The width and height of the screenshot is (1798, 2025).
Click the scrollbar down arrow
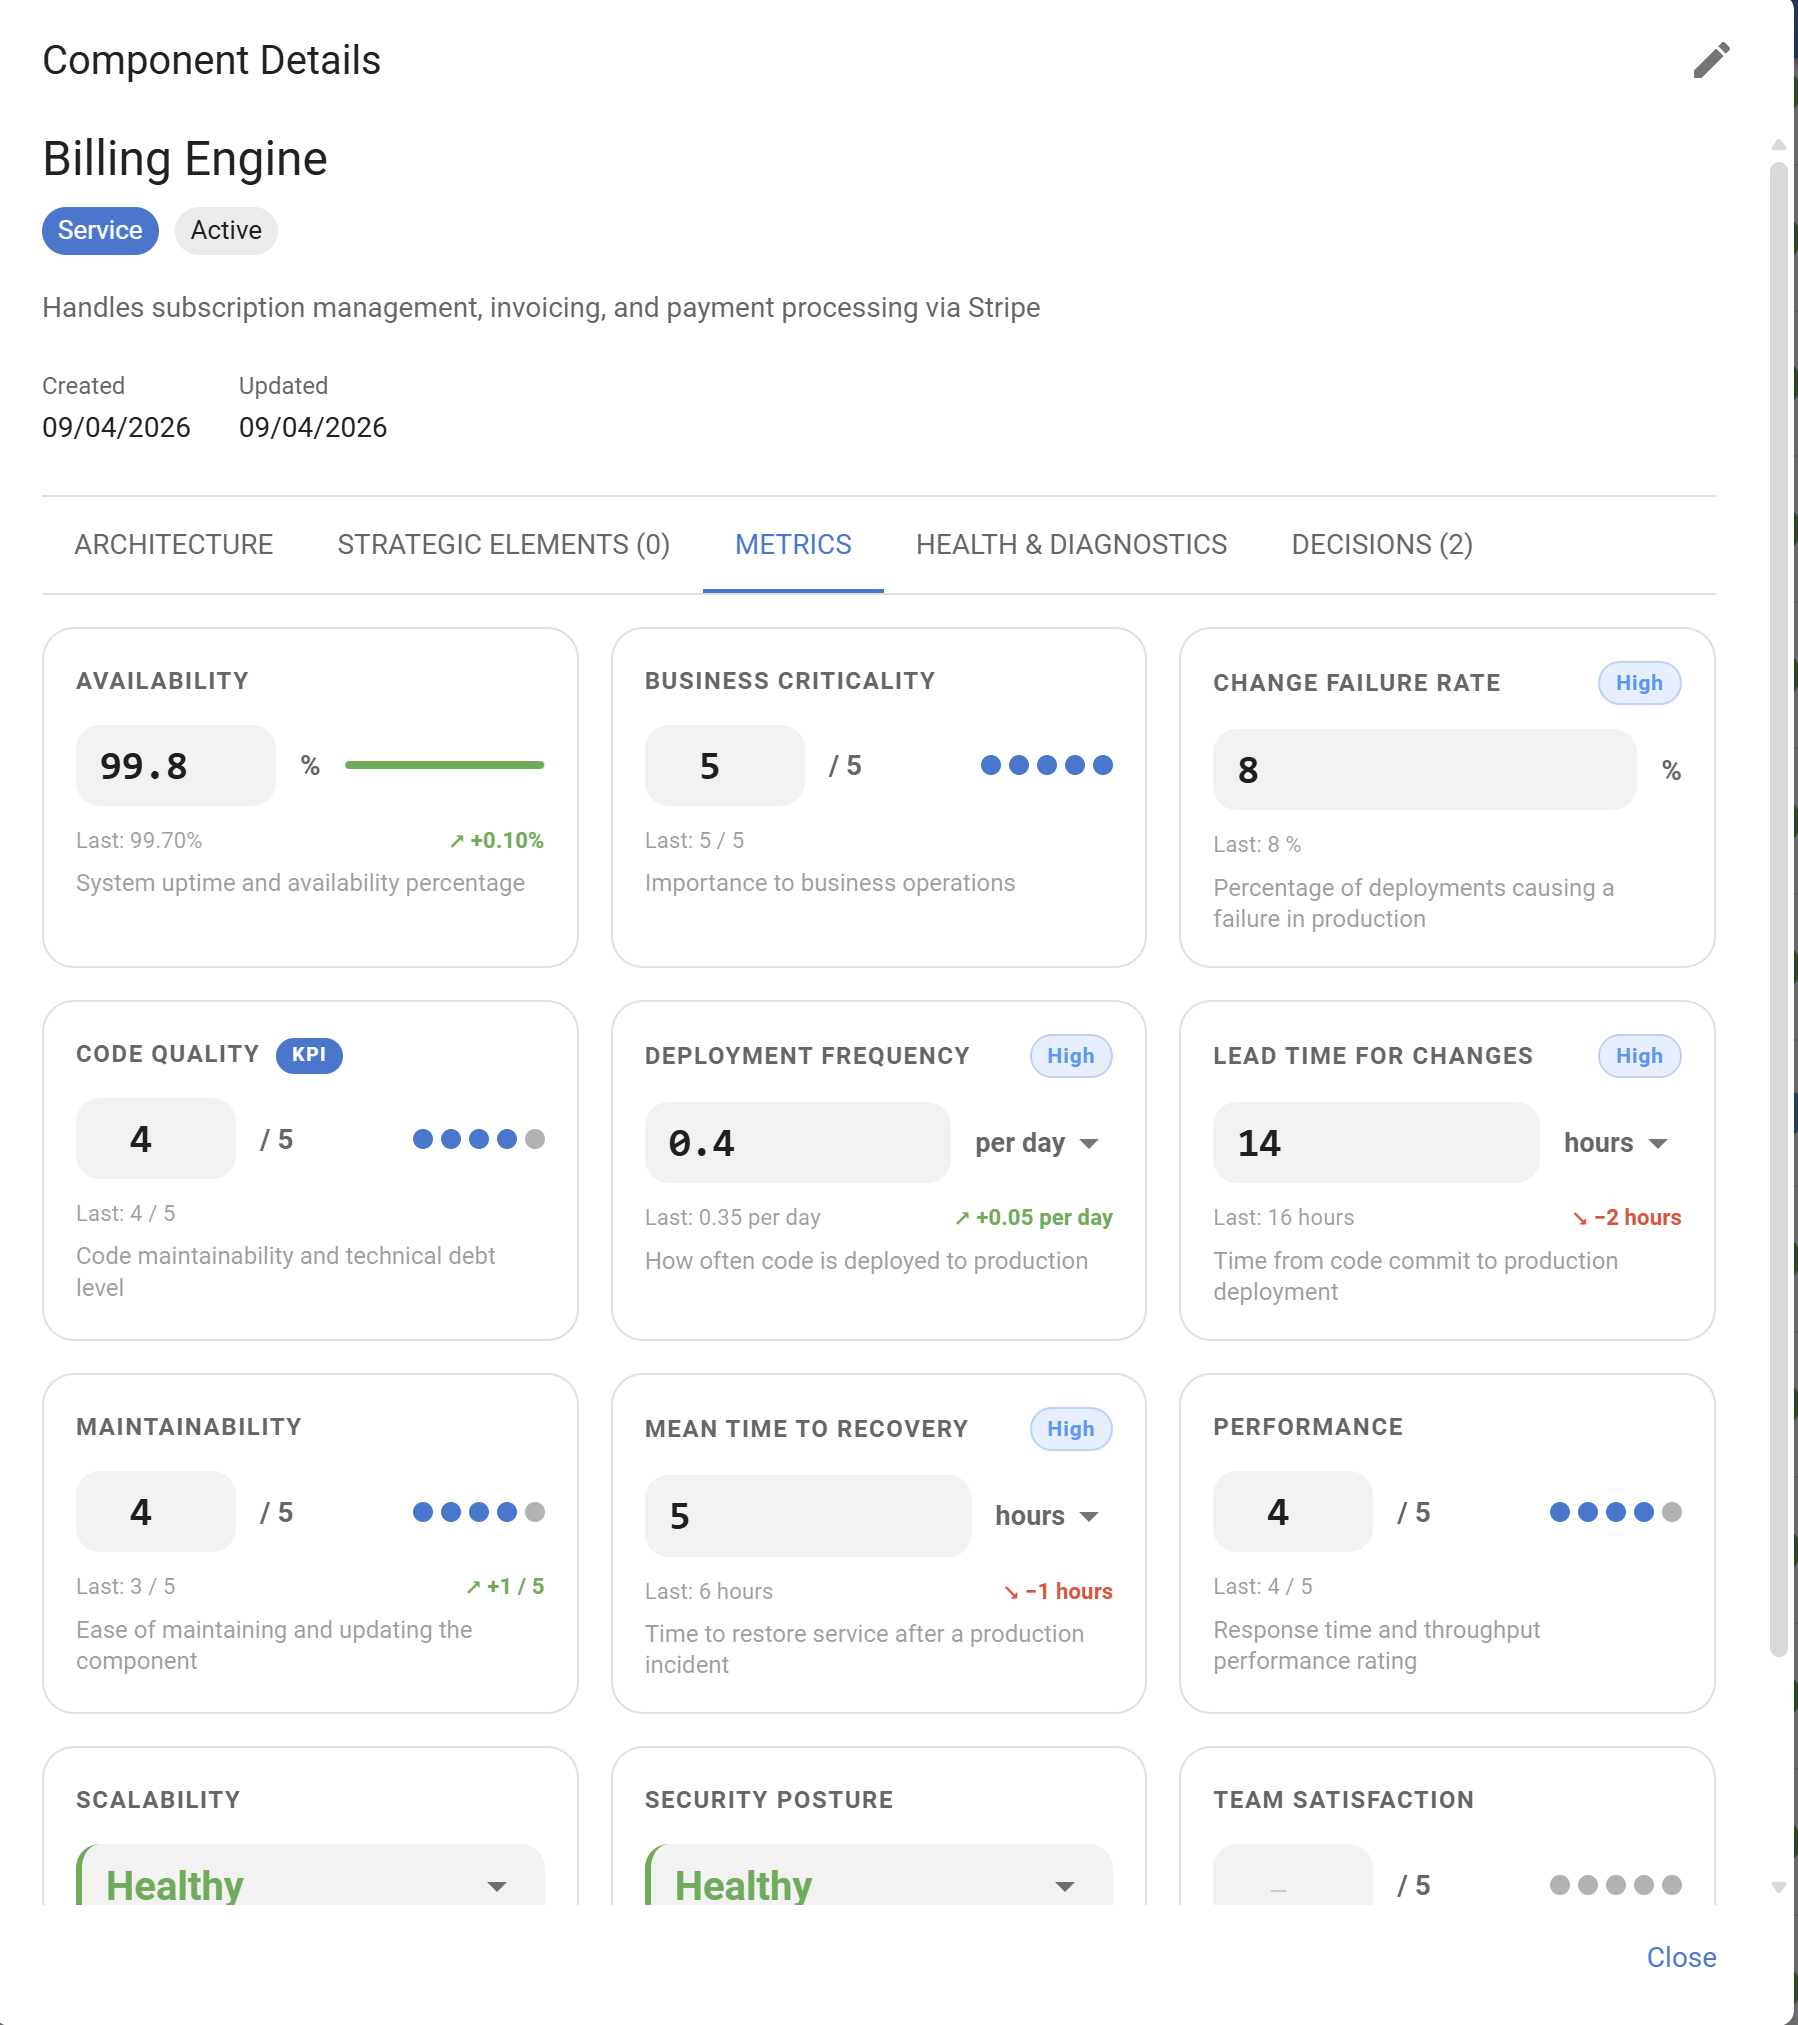(x=1778, y=1888)
